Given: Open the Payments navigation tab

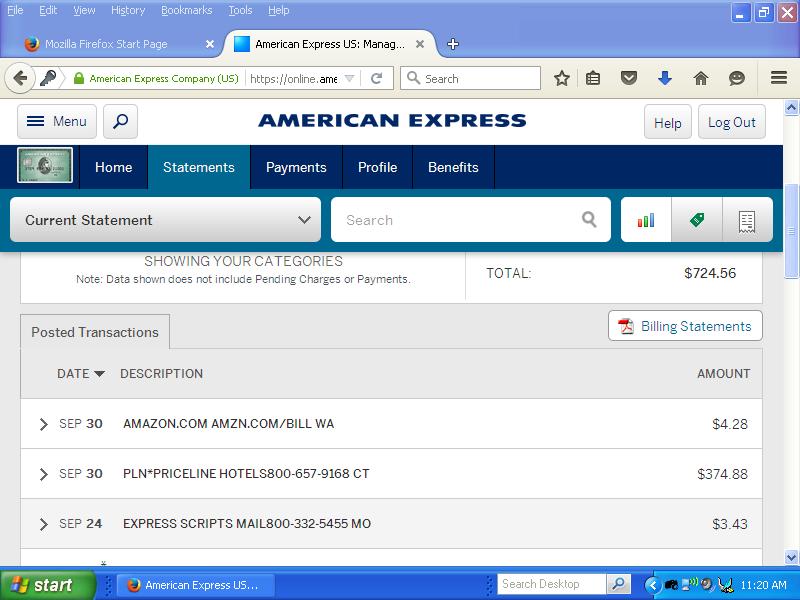Looking at the screenshot, I should click(x=296, y=167).
